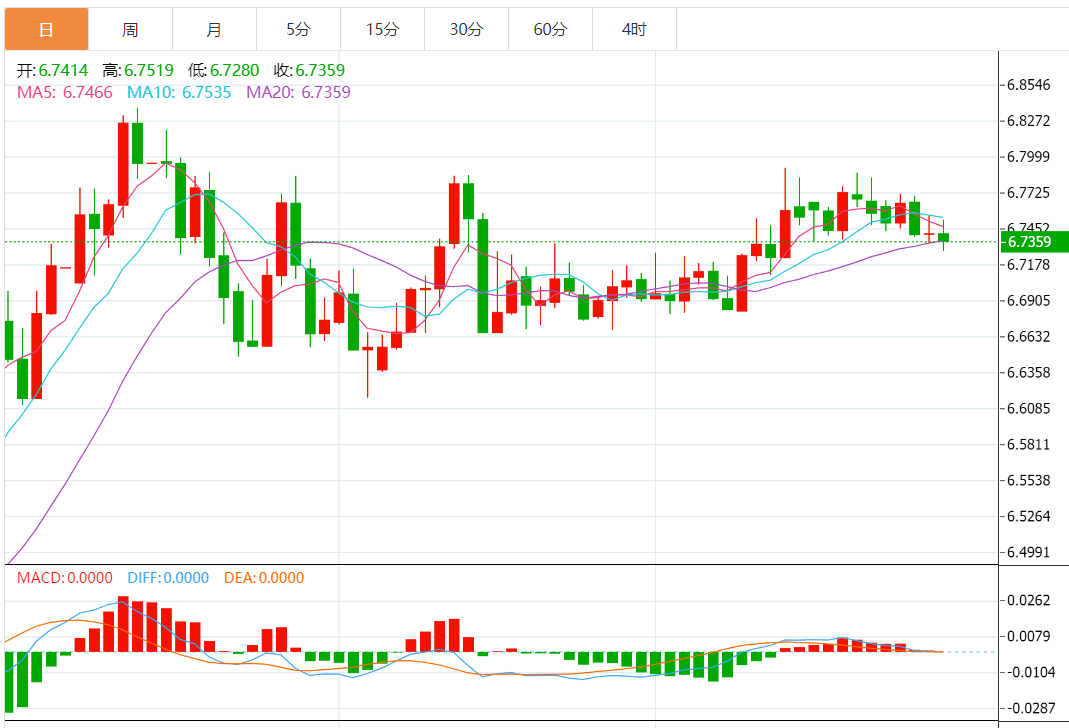
Task: Click the 0.0079 MACD axis label
Action: pyautogui.click(x=1028, y=636)
